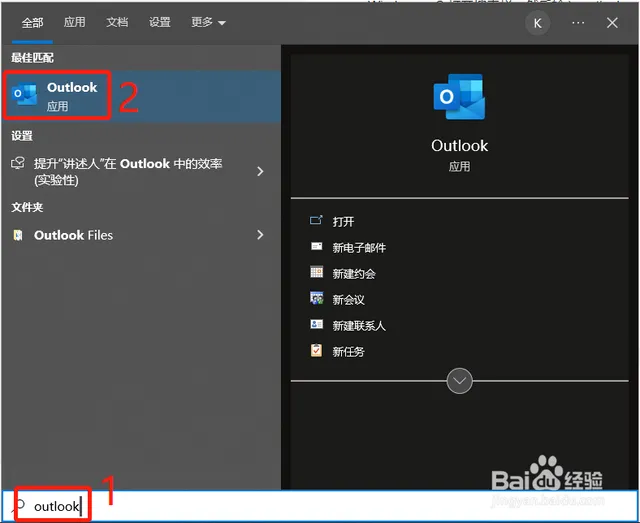This screenshot has height=523, width=640.
Task: Click 新电子邮件 to compose new email
Action: pyautogui.click(x=359, y=247)
